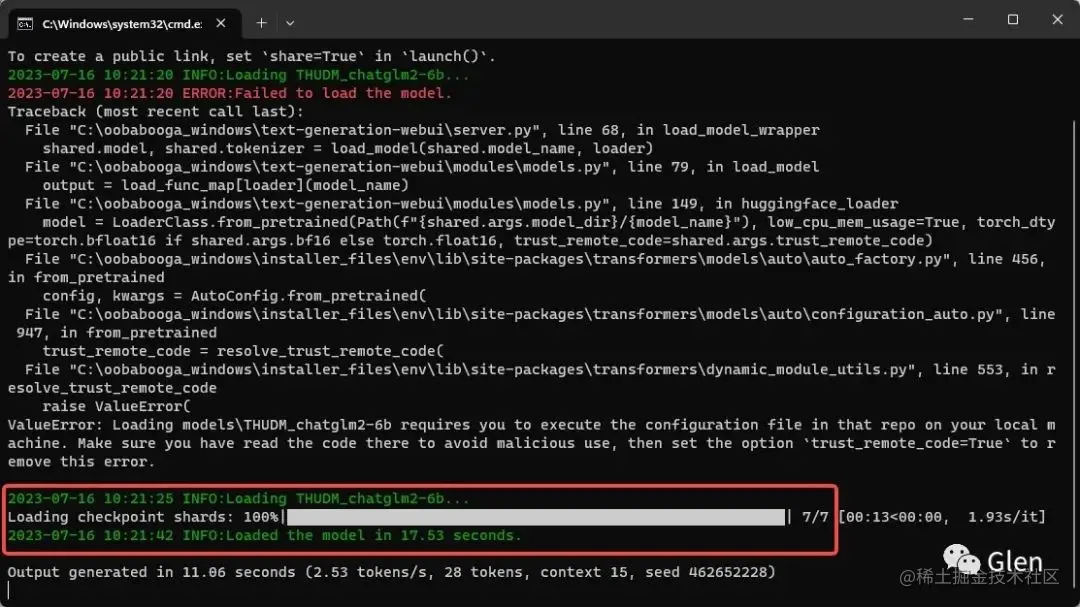This screenshot has width=1080, height=607.
Task: Select the C:\Windows\system32\cmd.exe tab
Action: (125, 23)
